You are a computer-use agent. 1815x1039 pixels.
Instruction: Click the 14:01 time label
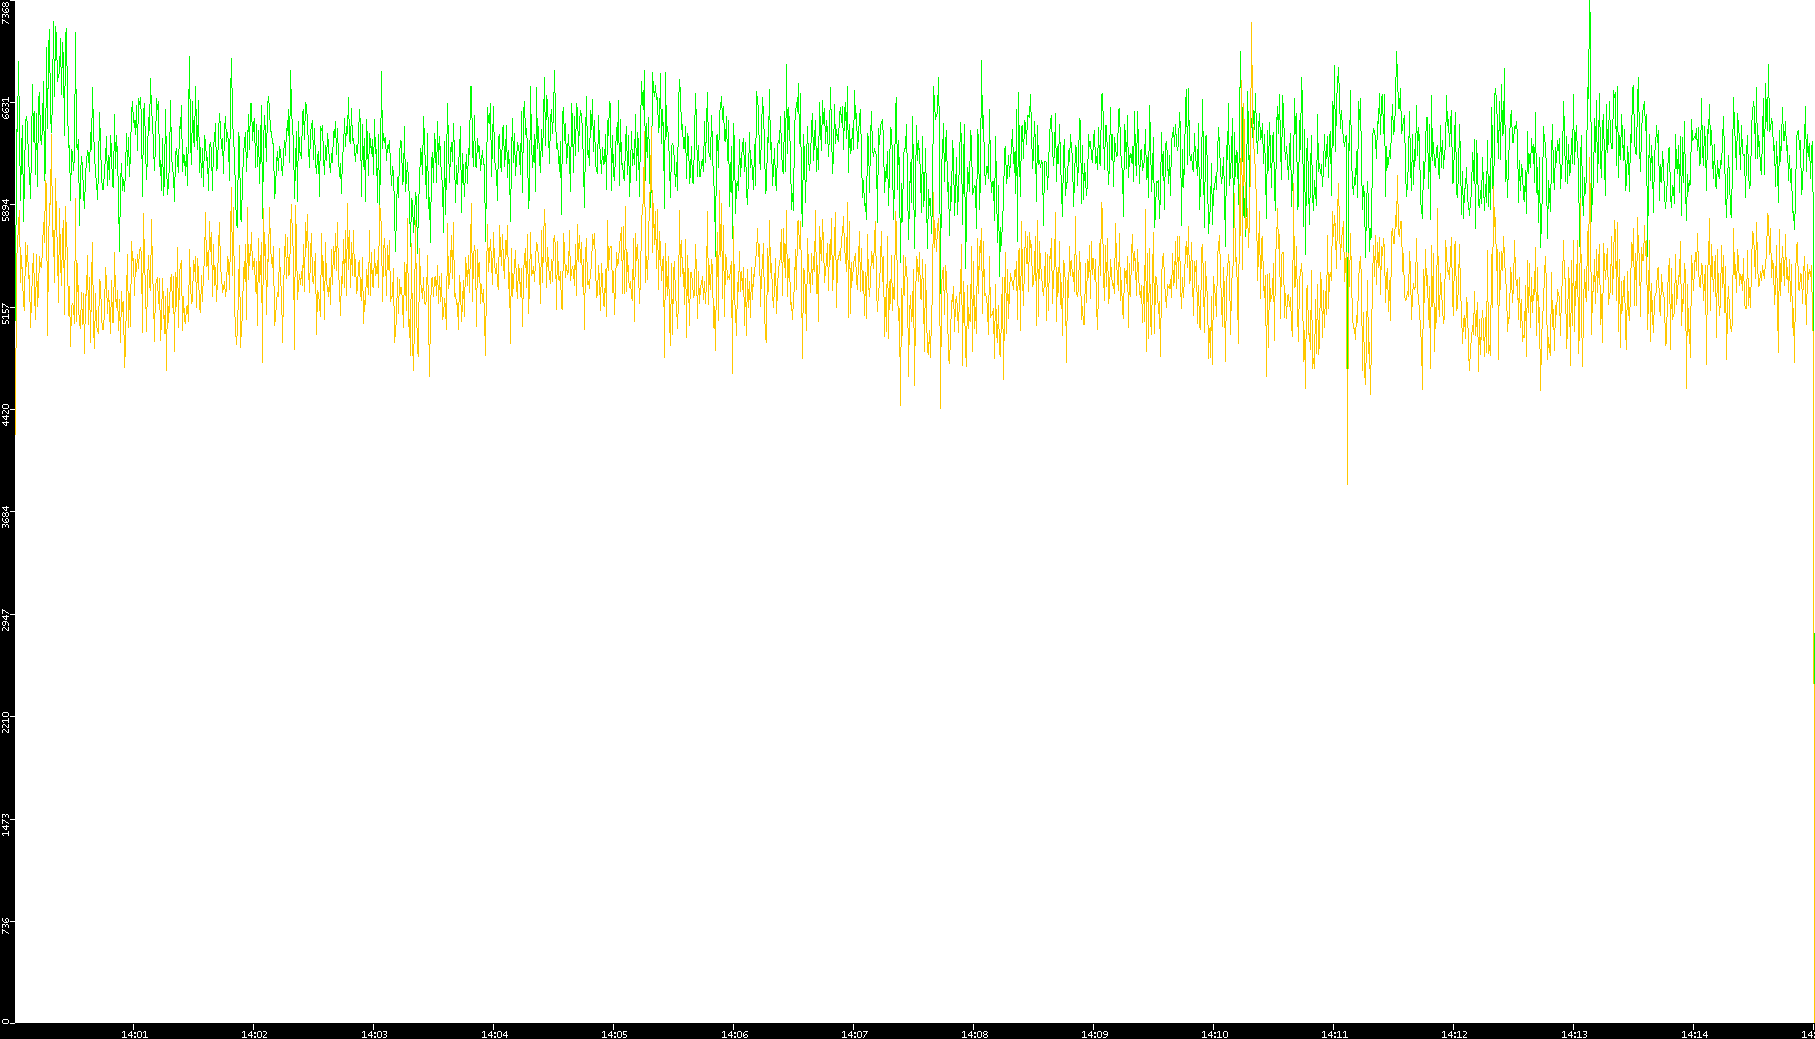point(134,1034)
